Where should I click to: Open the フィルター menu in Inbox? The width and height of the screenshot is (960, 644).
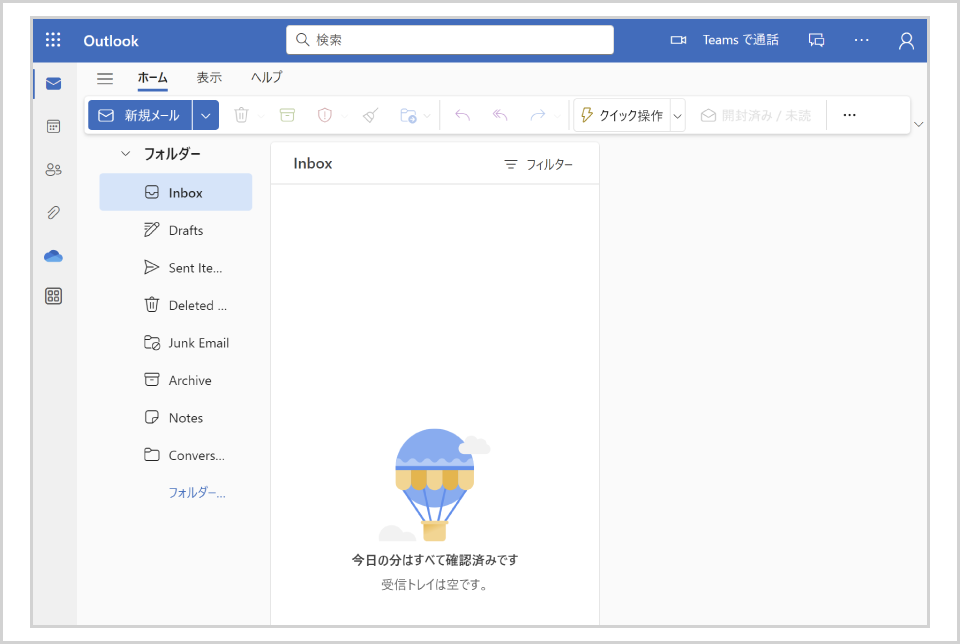point(539,164)
